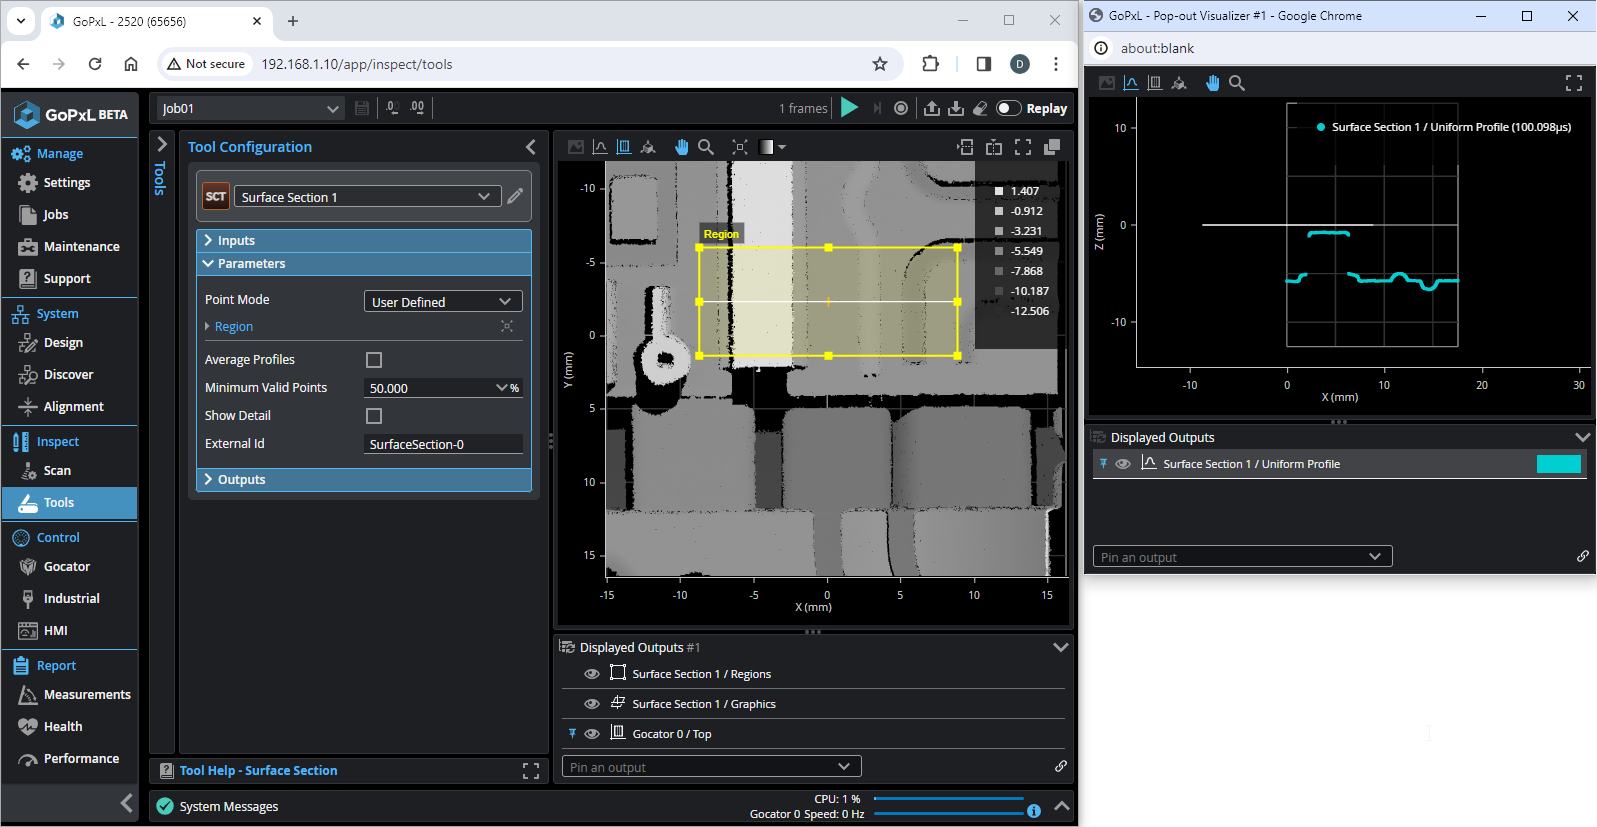Select the pan hand tool in pop-out visualizer
Image resolution: width=1597 pixels, height=827 pixels.
coord(1212,83)
